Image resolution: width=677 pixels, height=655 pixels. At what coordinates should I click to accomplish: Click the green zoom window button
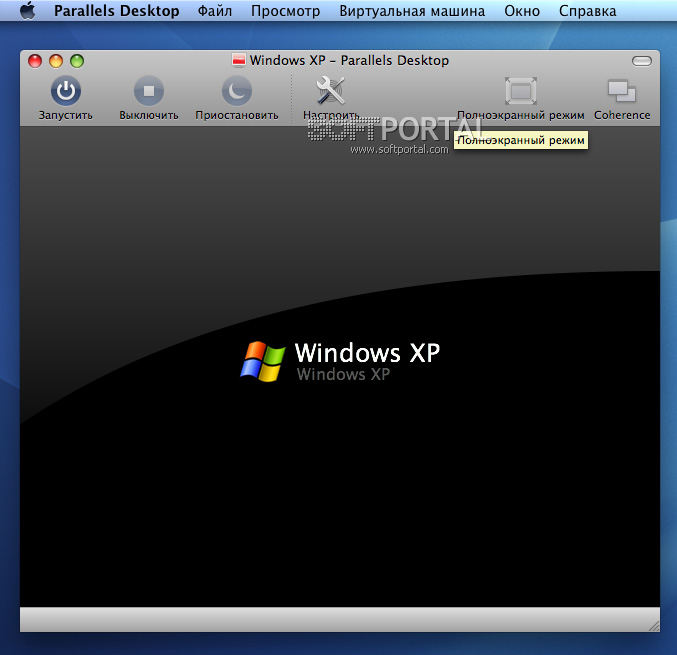[x=77, y=61]
